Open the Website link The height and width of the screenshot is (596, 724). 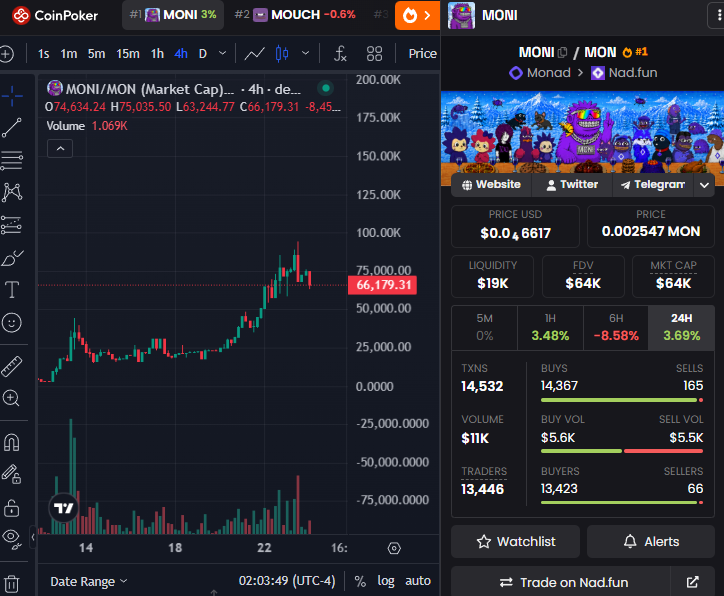[x=491, y=185]
